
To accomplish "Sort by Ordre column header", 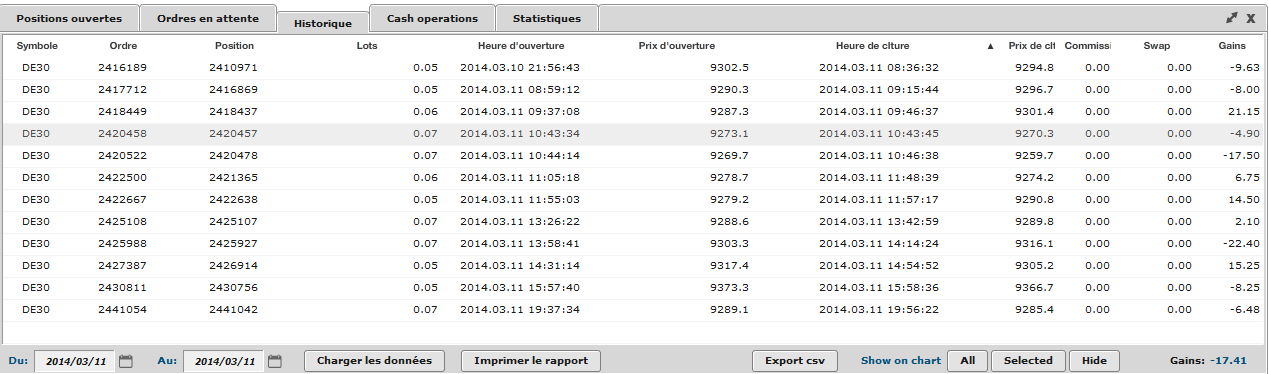I will tap(124, 46).
